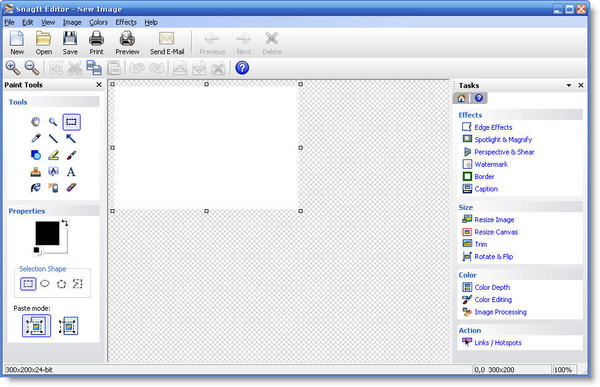Open the Tasks panel dropdown arrow

tap(569, 85)
